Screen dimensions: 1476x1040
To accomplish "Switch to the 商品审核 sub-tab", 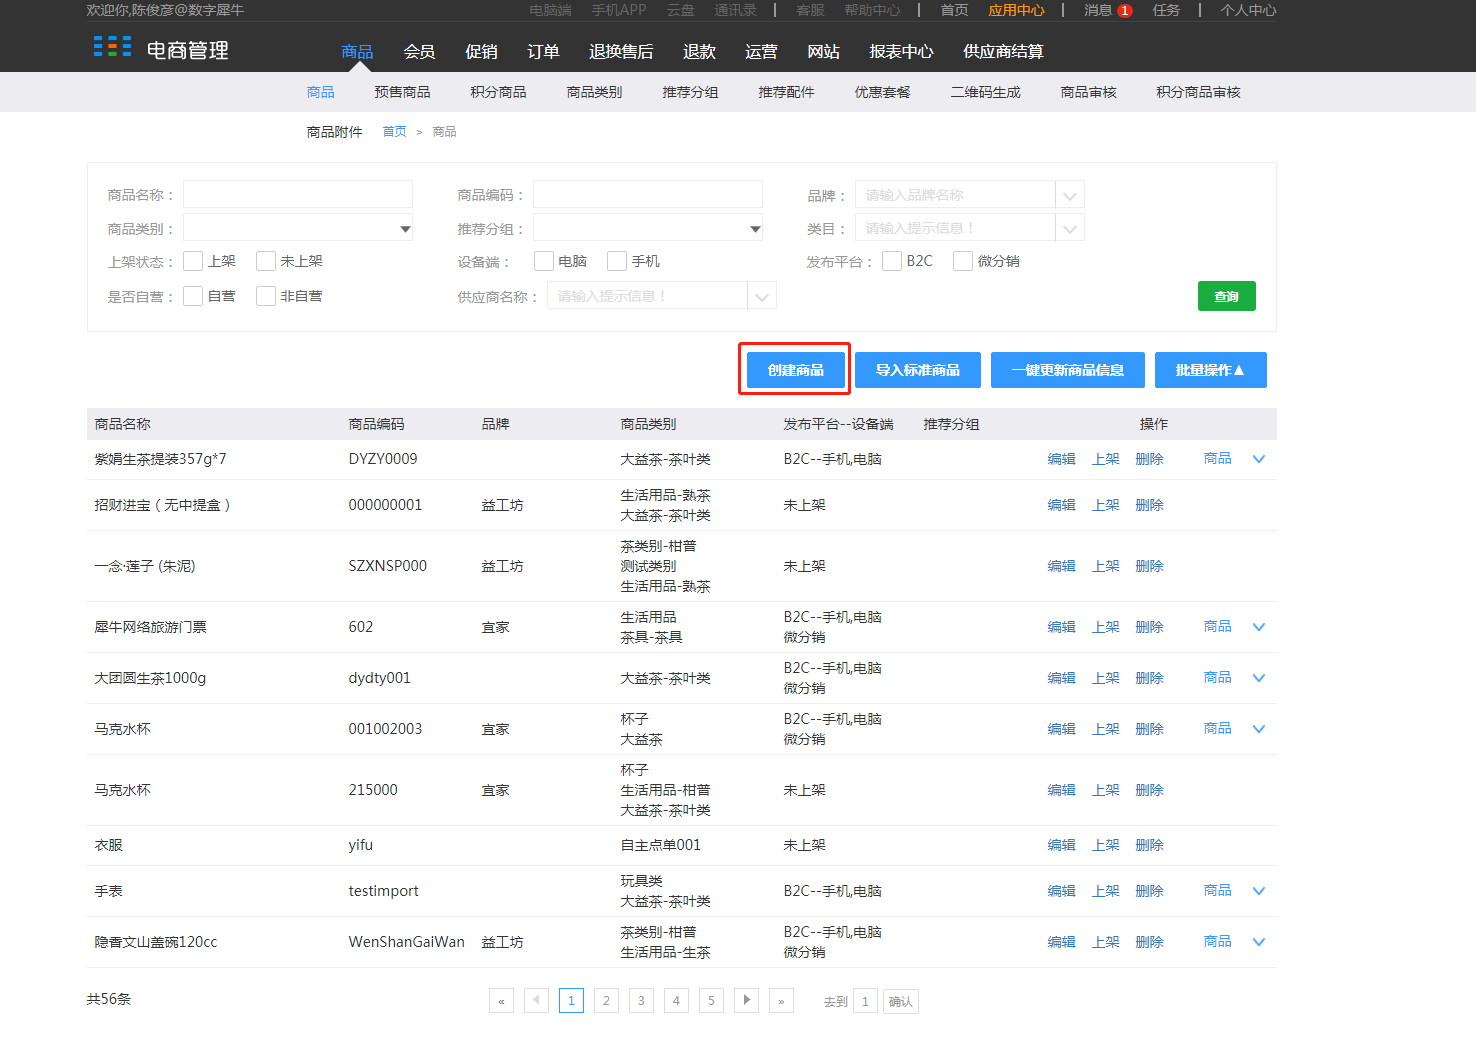I will click(1088, 92).
